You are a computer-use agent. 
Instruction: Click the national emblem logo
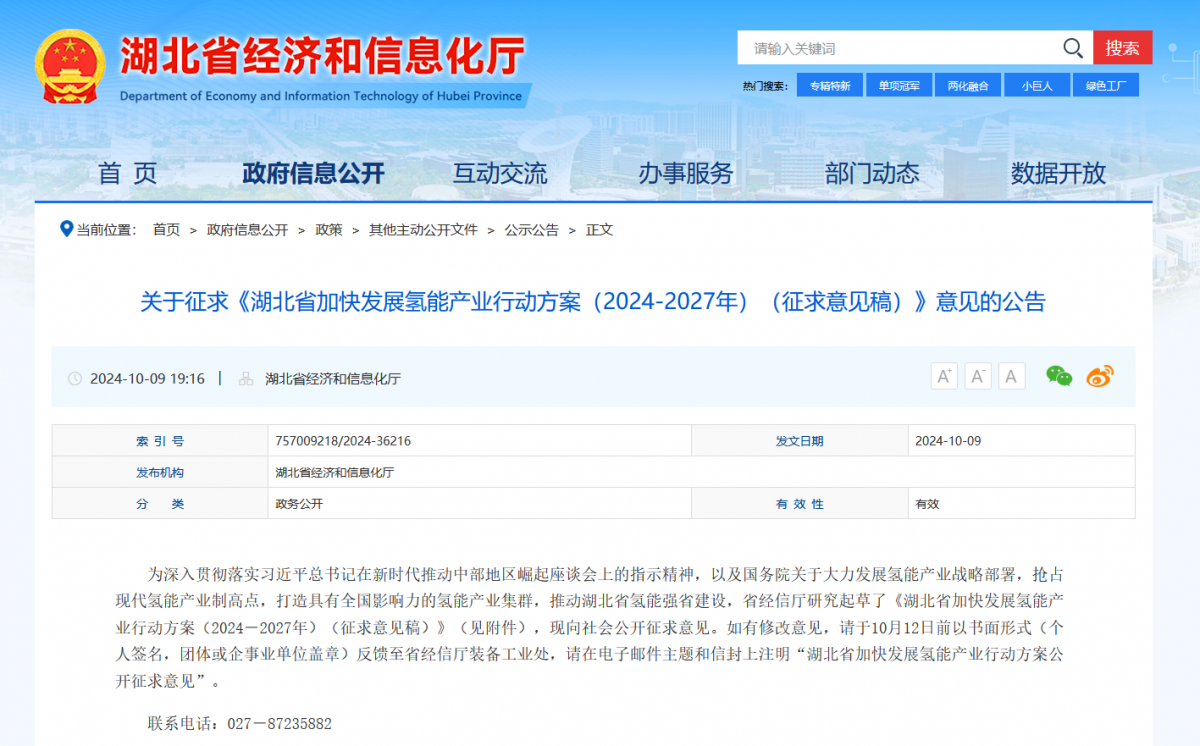point(70,66)
